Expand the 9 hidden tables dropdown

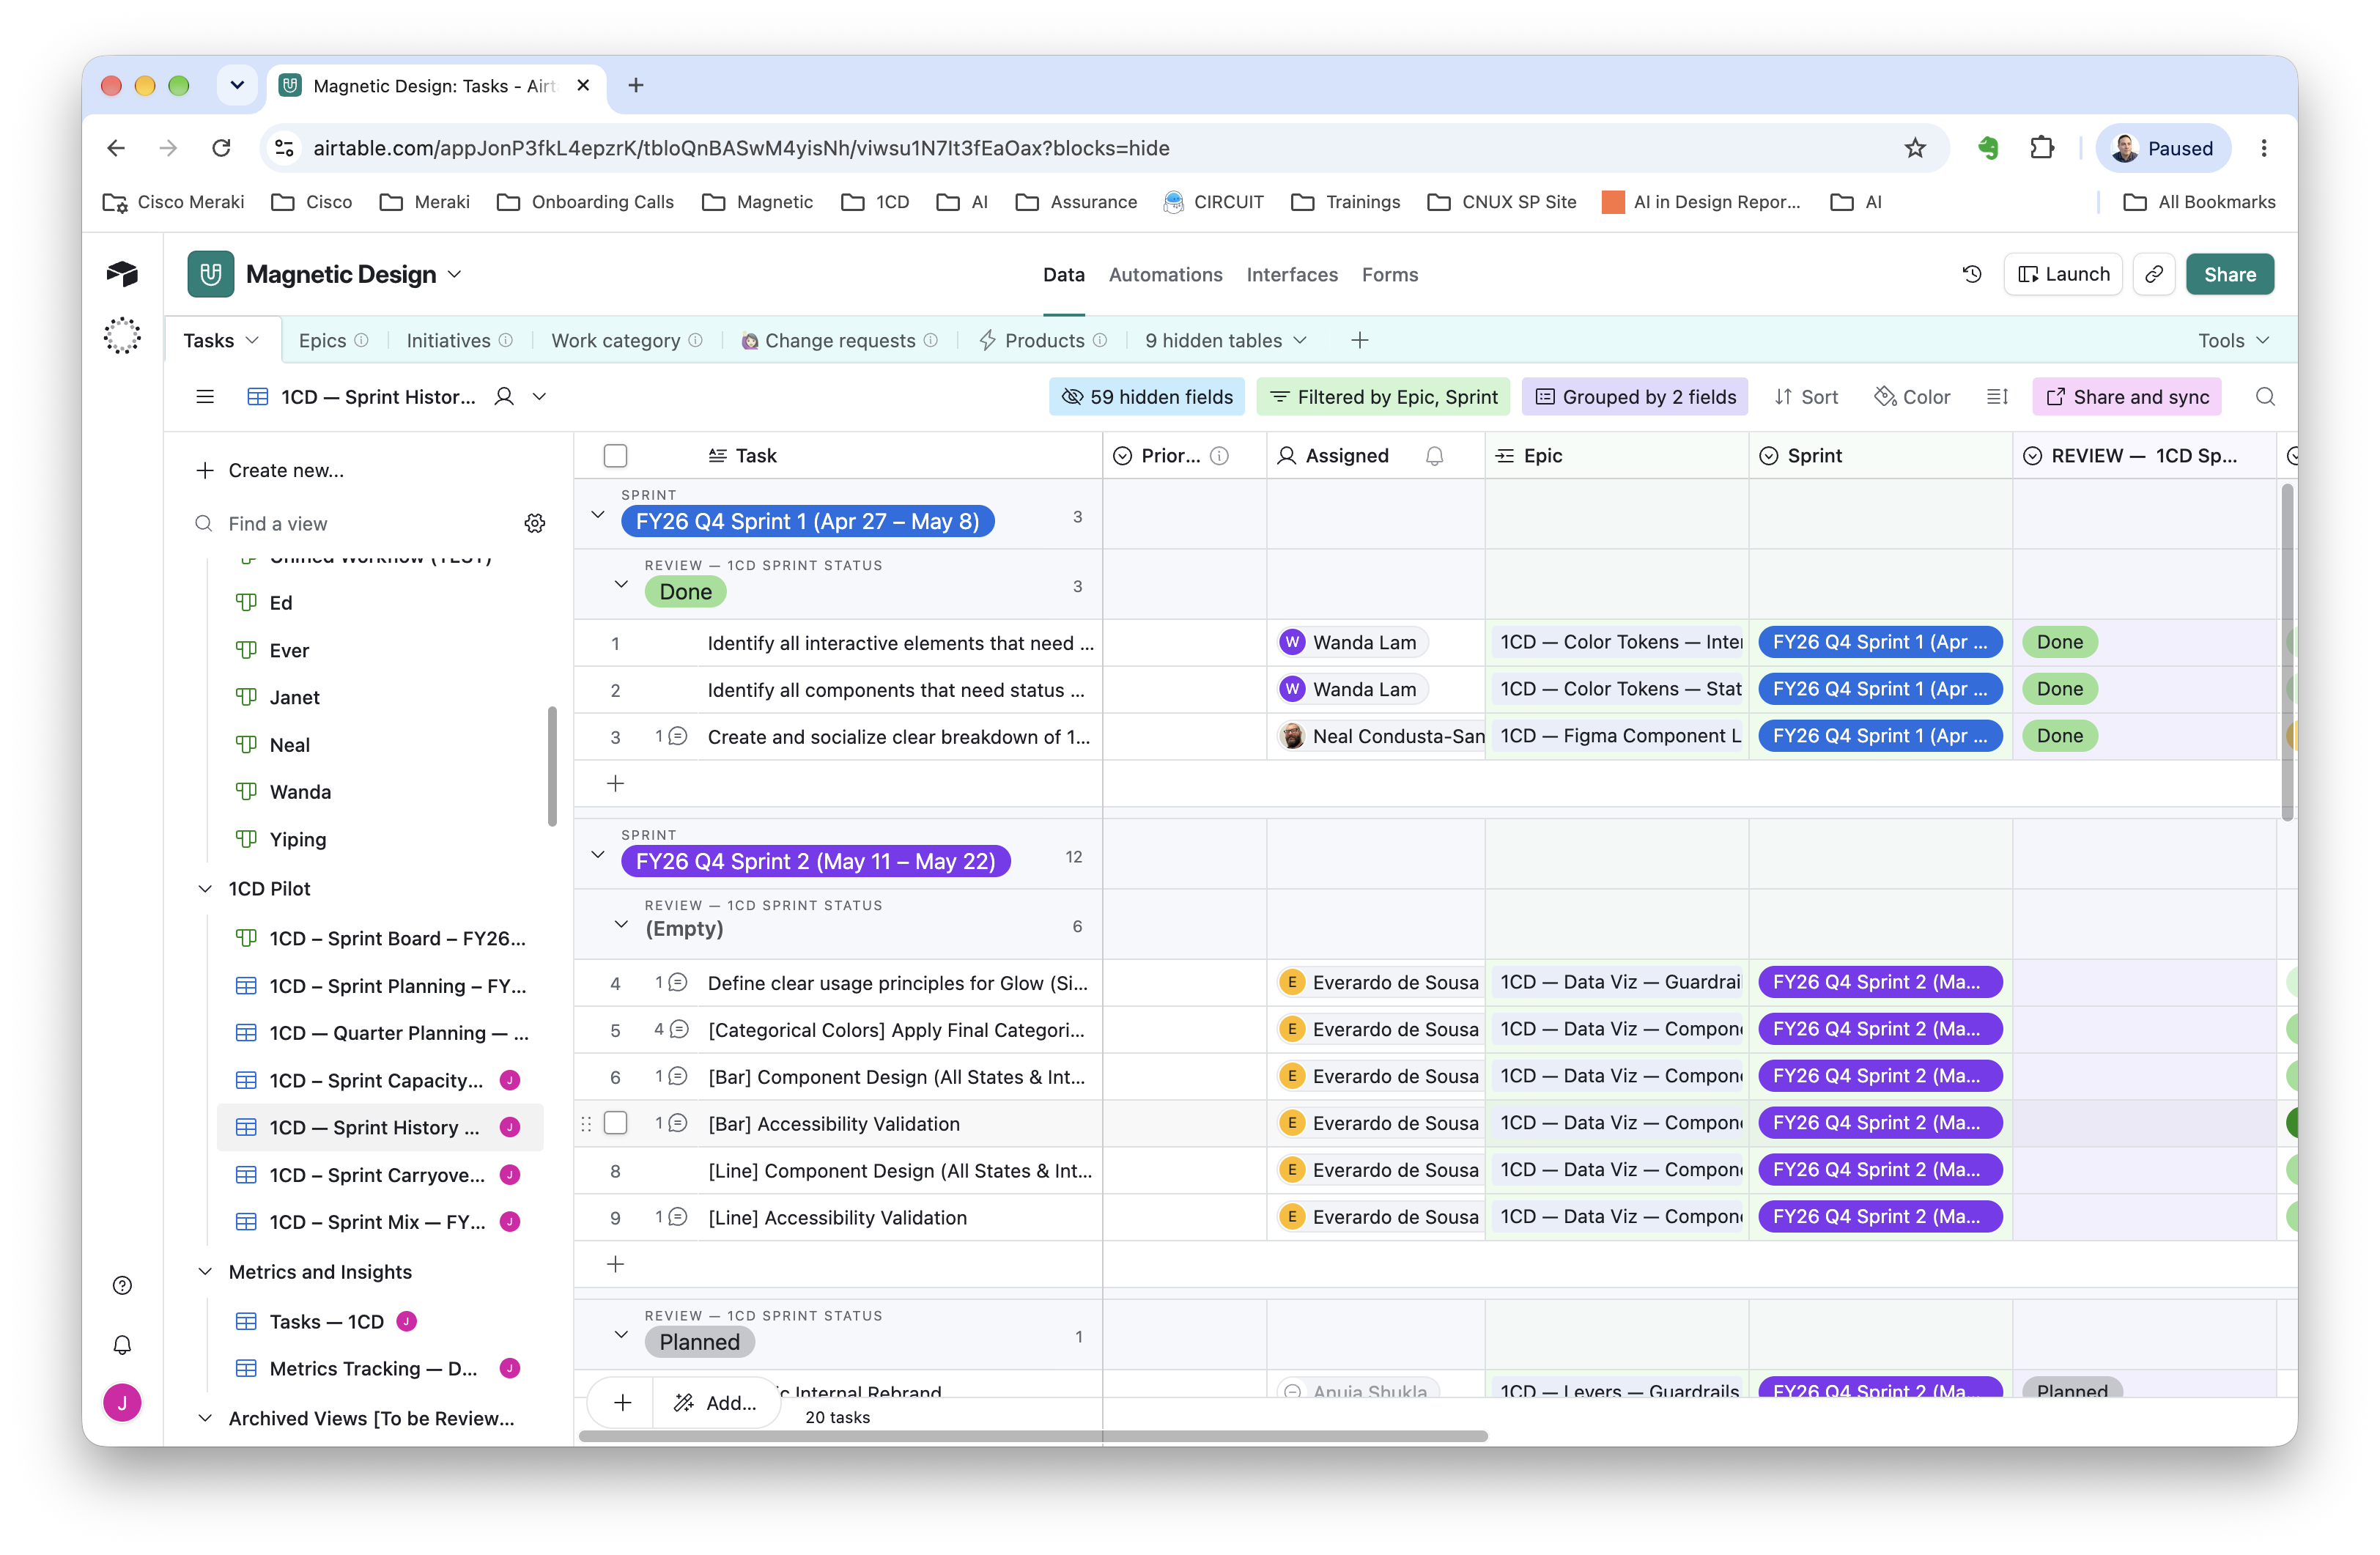(1226, 341)
